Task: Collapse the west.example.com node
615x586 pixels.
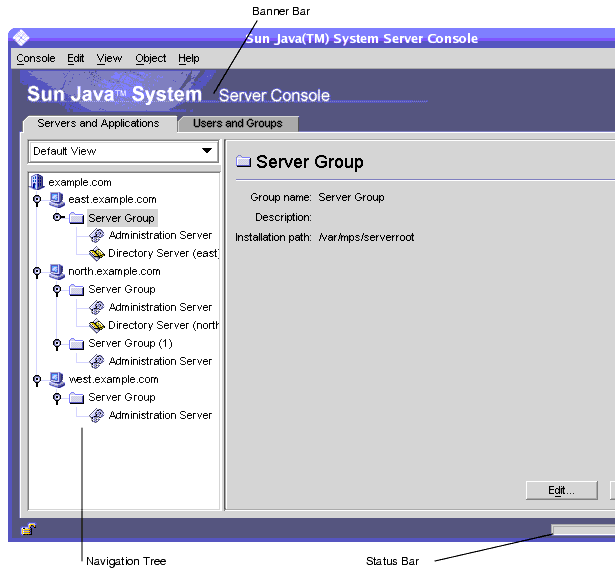Action: pos(37,380)
